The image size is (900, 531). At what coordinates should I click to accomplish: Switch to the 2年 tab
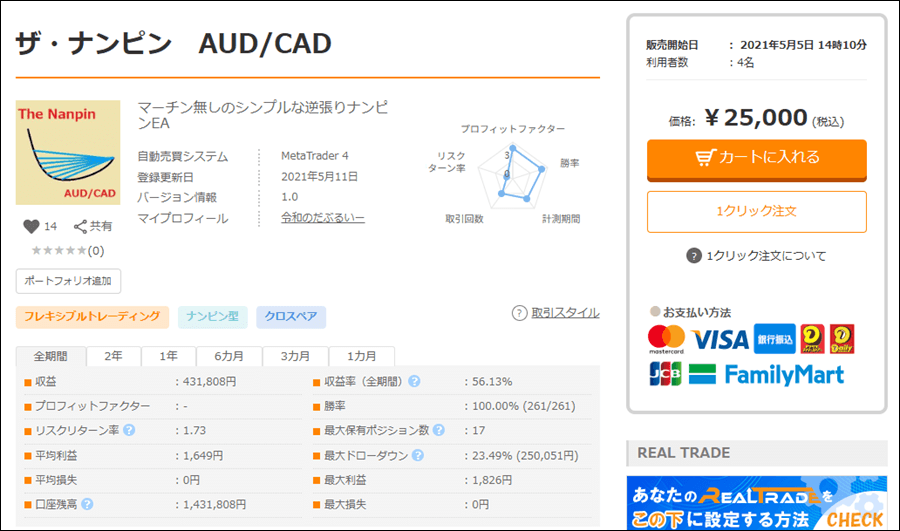pyautogui.click(x=114, y=356)
